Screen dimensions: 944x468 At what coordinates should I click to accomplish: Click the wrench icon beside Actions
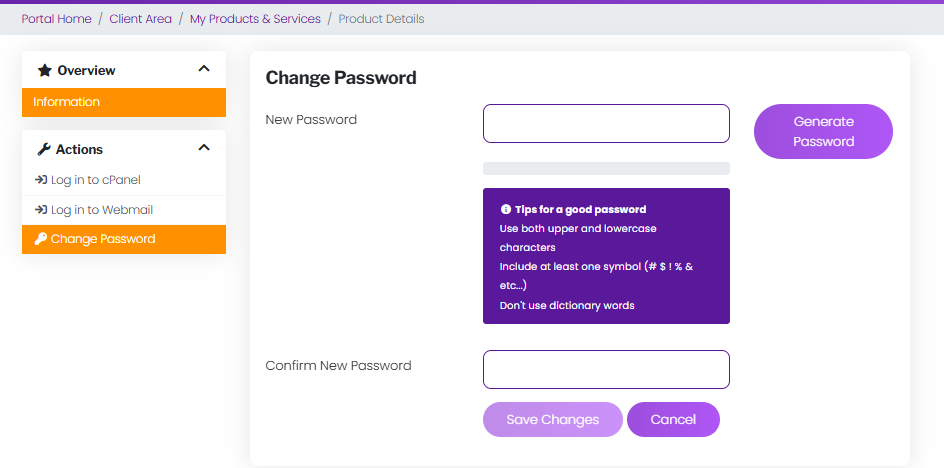[43, 149]
